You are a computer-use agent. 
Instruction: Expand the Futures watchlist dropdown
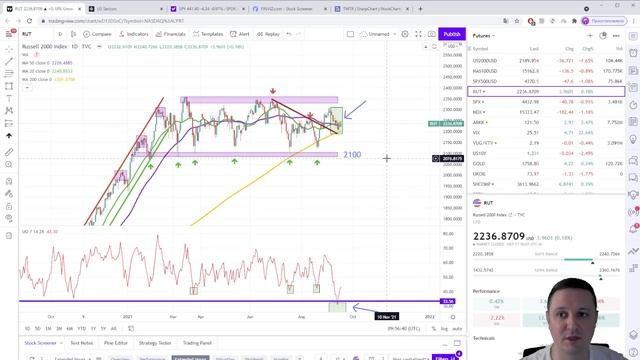(484, 36)
